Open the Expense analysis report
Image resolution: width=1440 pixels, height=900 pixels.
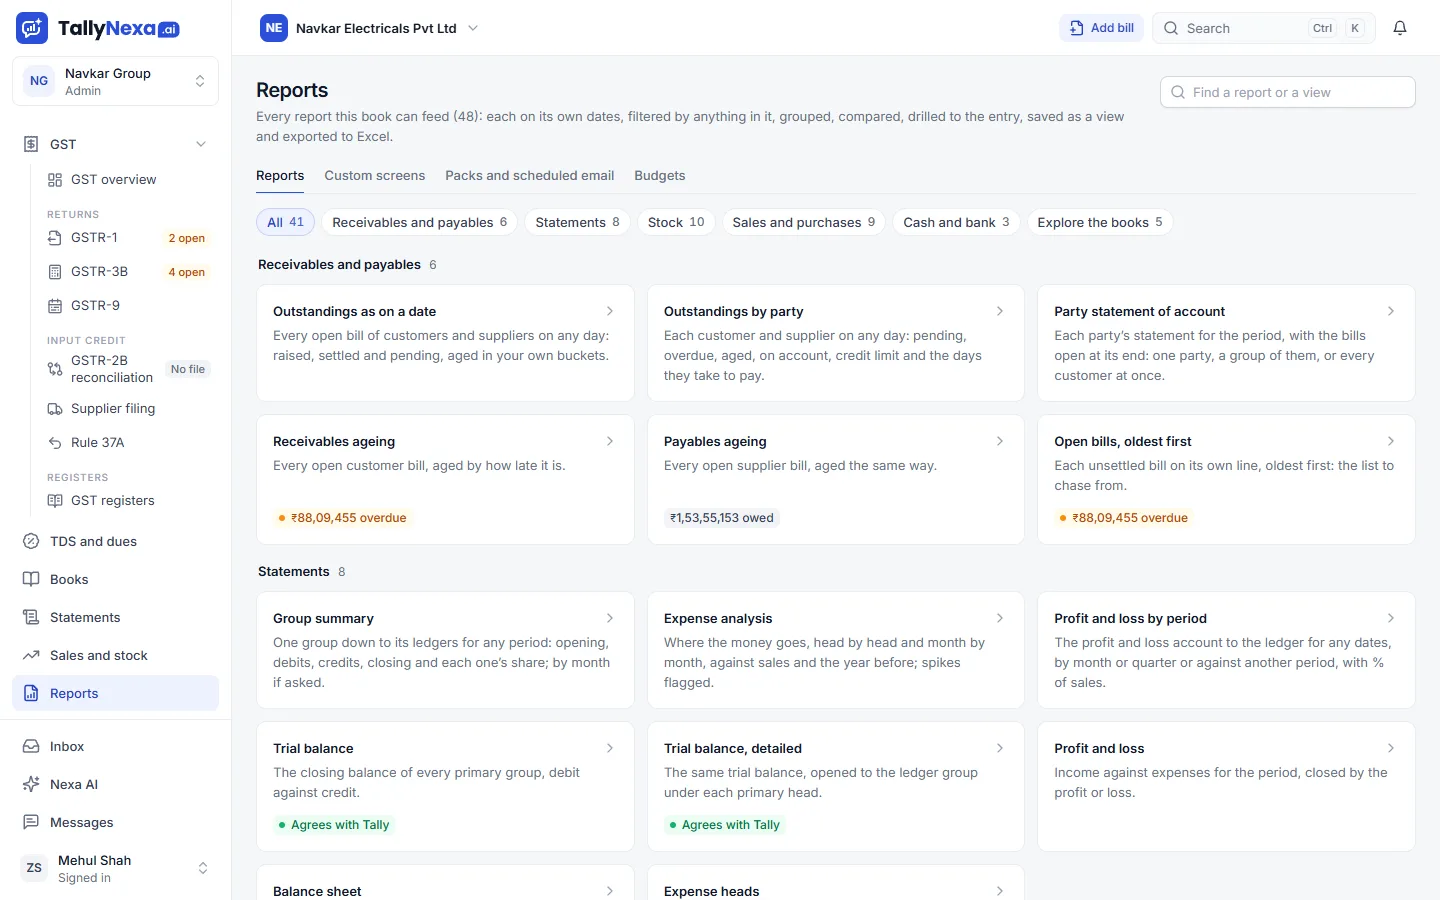point(836,650)
